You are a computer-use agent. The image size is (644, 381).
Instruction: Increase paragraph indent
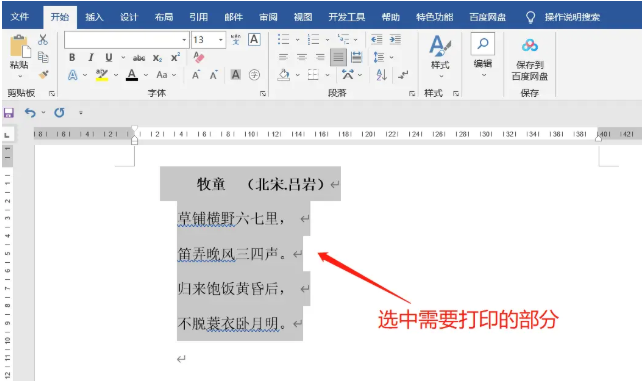[x=395, y=39]
